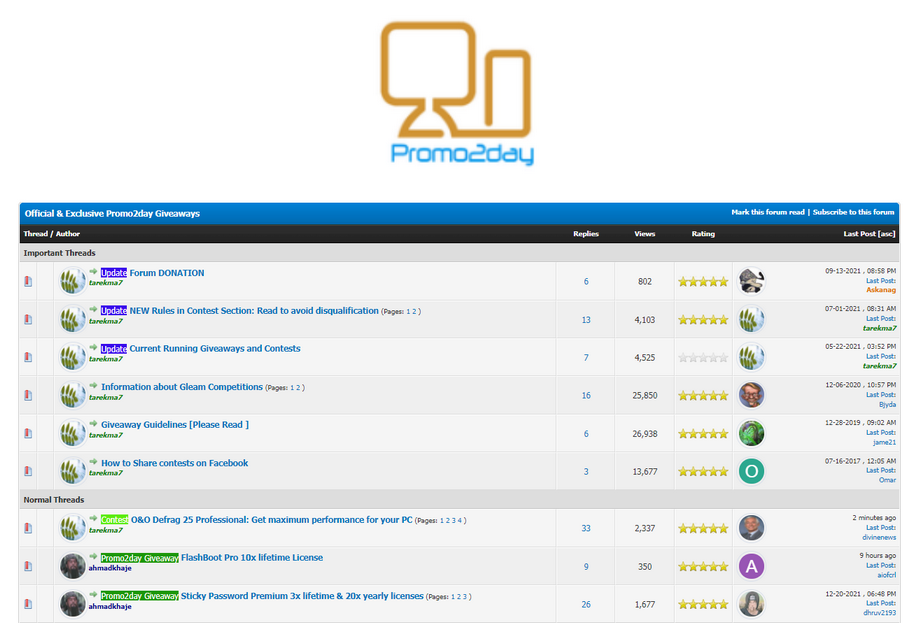Open jame21 user profile link
This screenshot has width=919, height=623.
[x=884, y=442]
